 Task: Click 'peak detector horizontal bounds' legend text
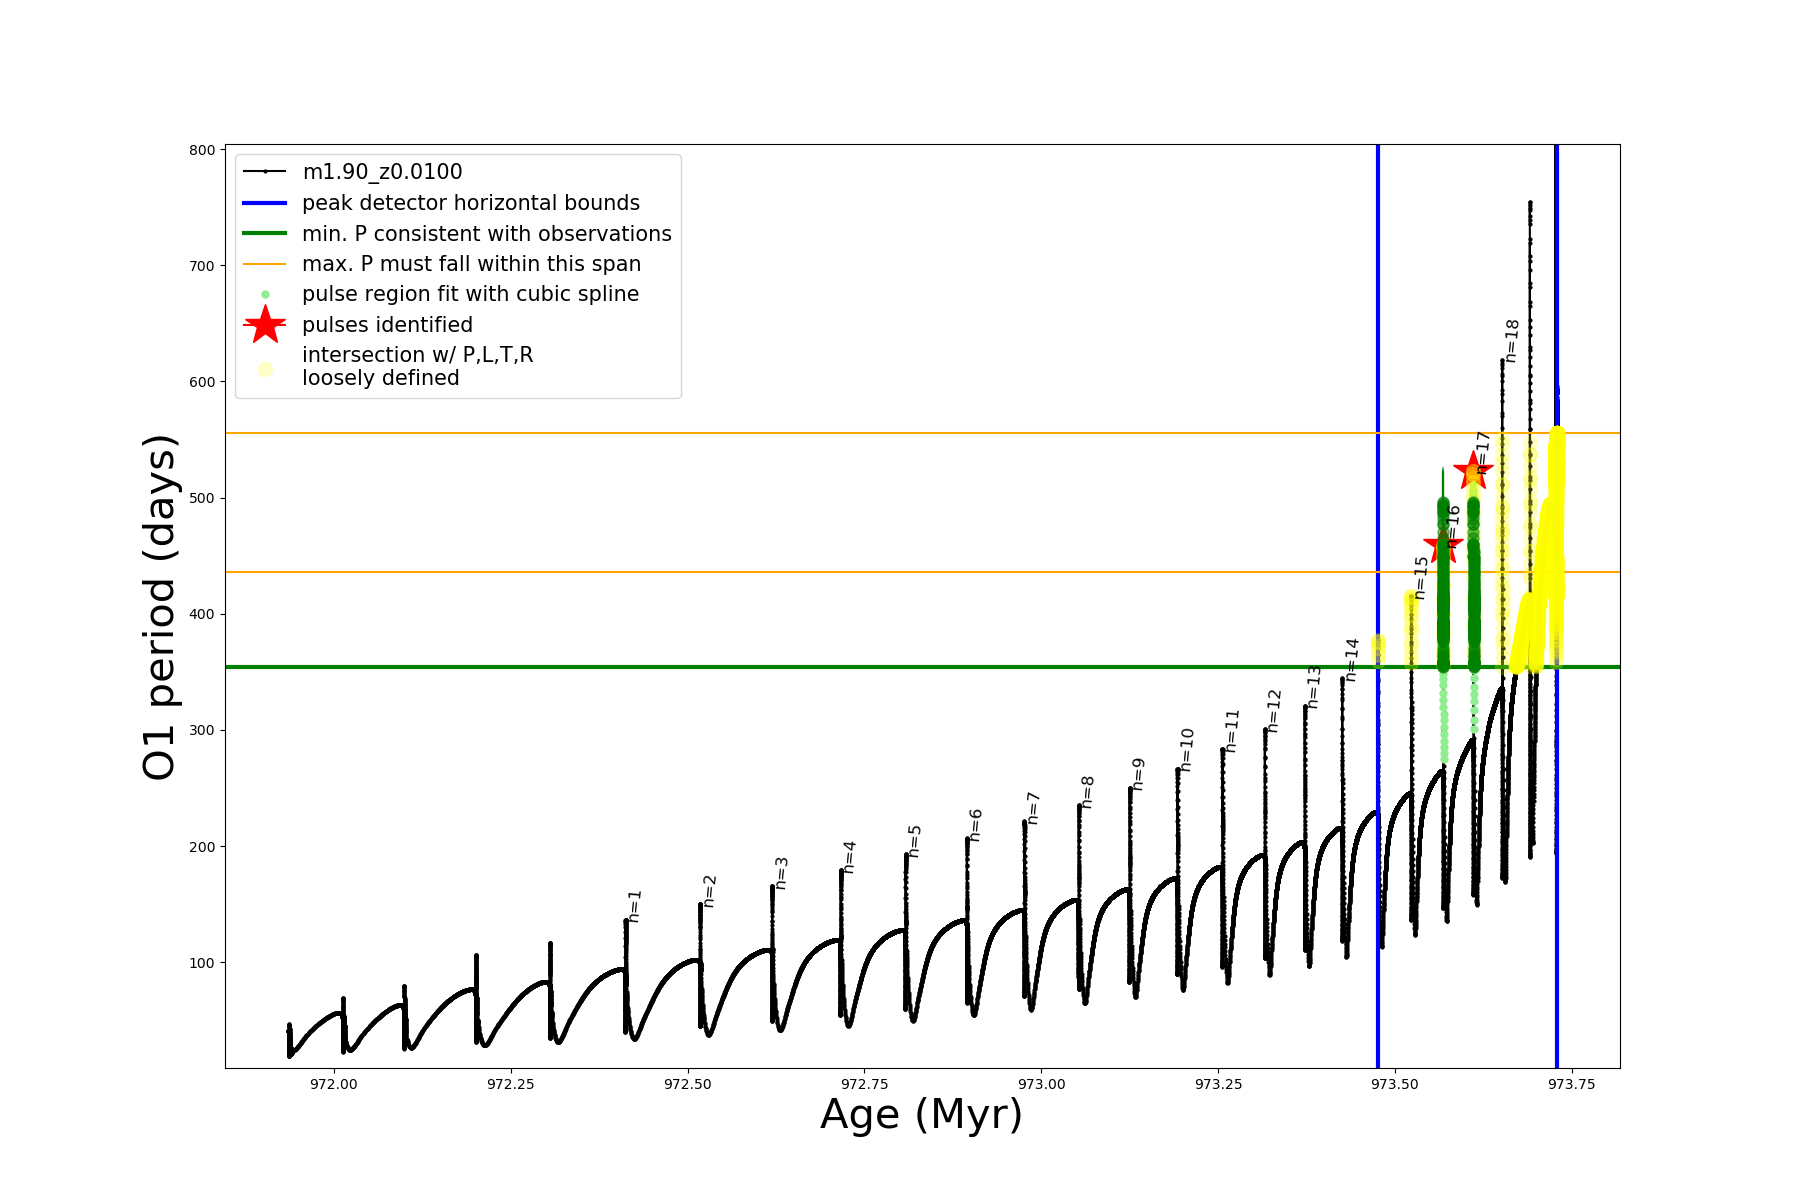(471, 203)
